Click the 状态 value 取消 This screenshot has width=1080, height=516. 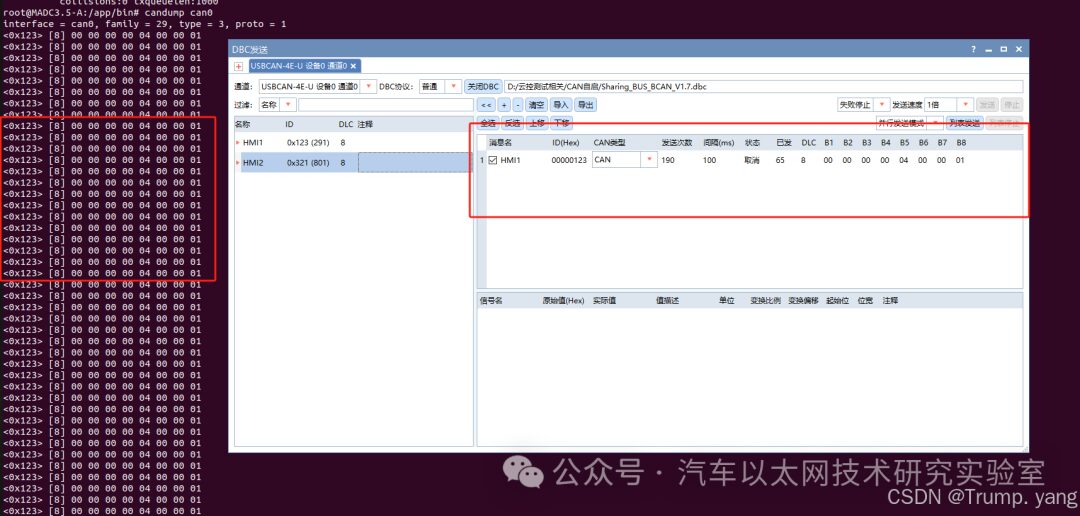(751, 160)
